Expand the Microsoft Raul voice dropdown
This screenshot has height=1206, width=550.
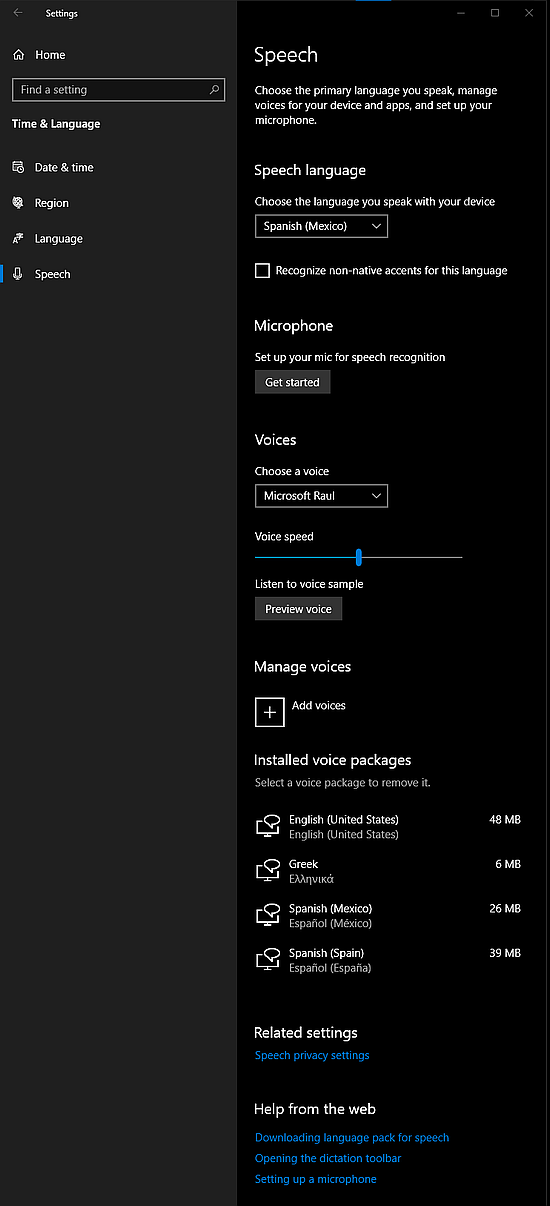[321, 496]
